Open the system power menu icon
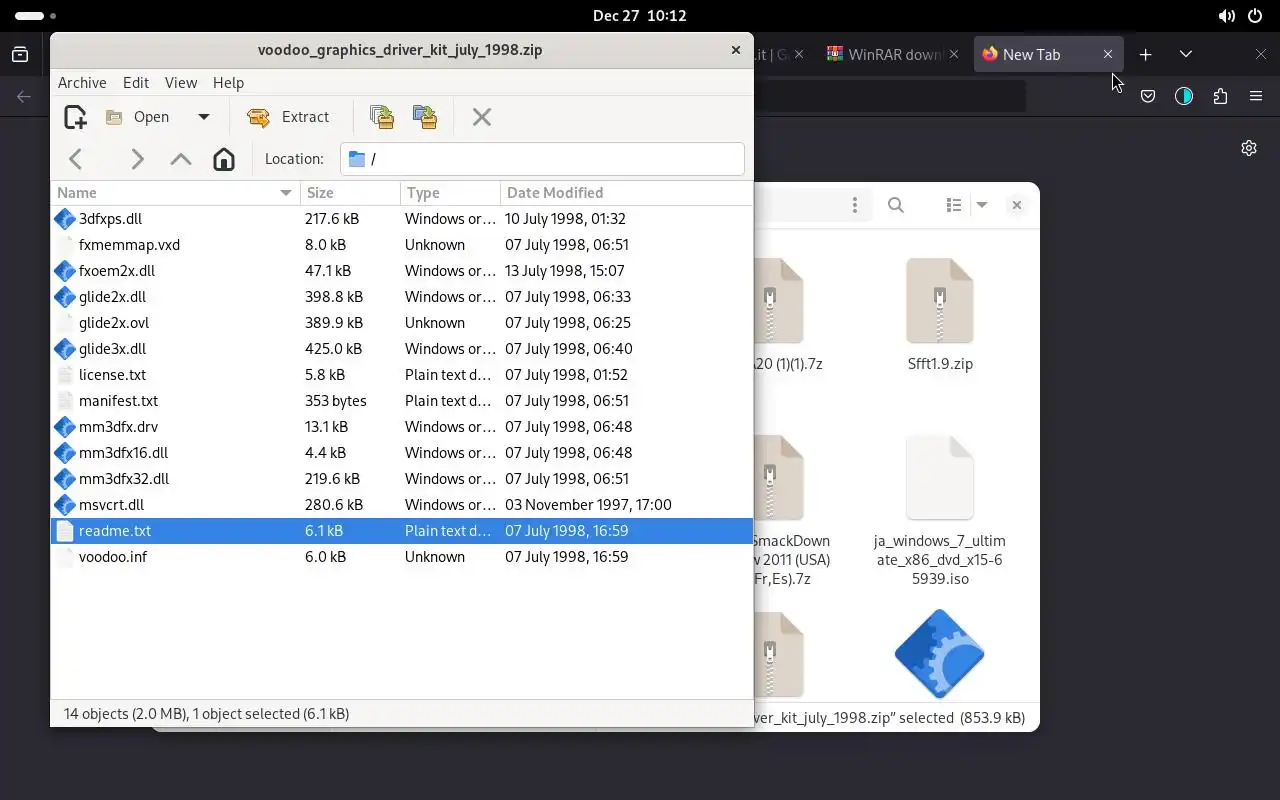Image resolution: width=1280 pixels, height=800 pixels. (x=1255, y=16)
